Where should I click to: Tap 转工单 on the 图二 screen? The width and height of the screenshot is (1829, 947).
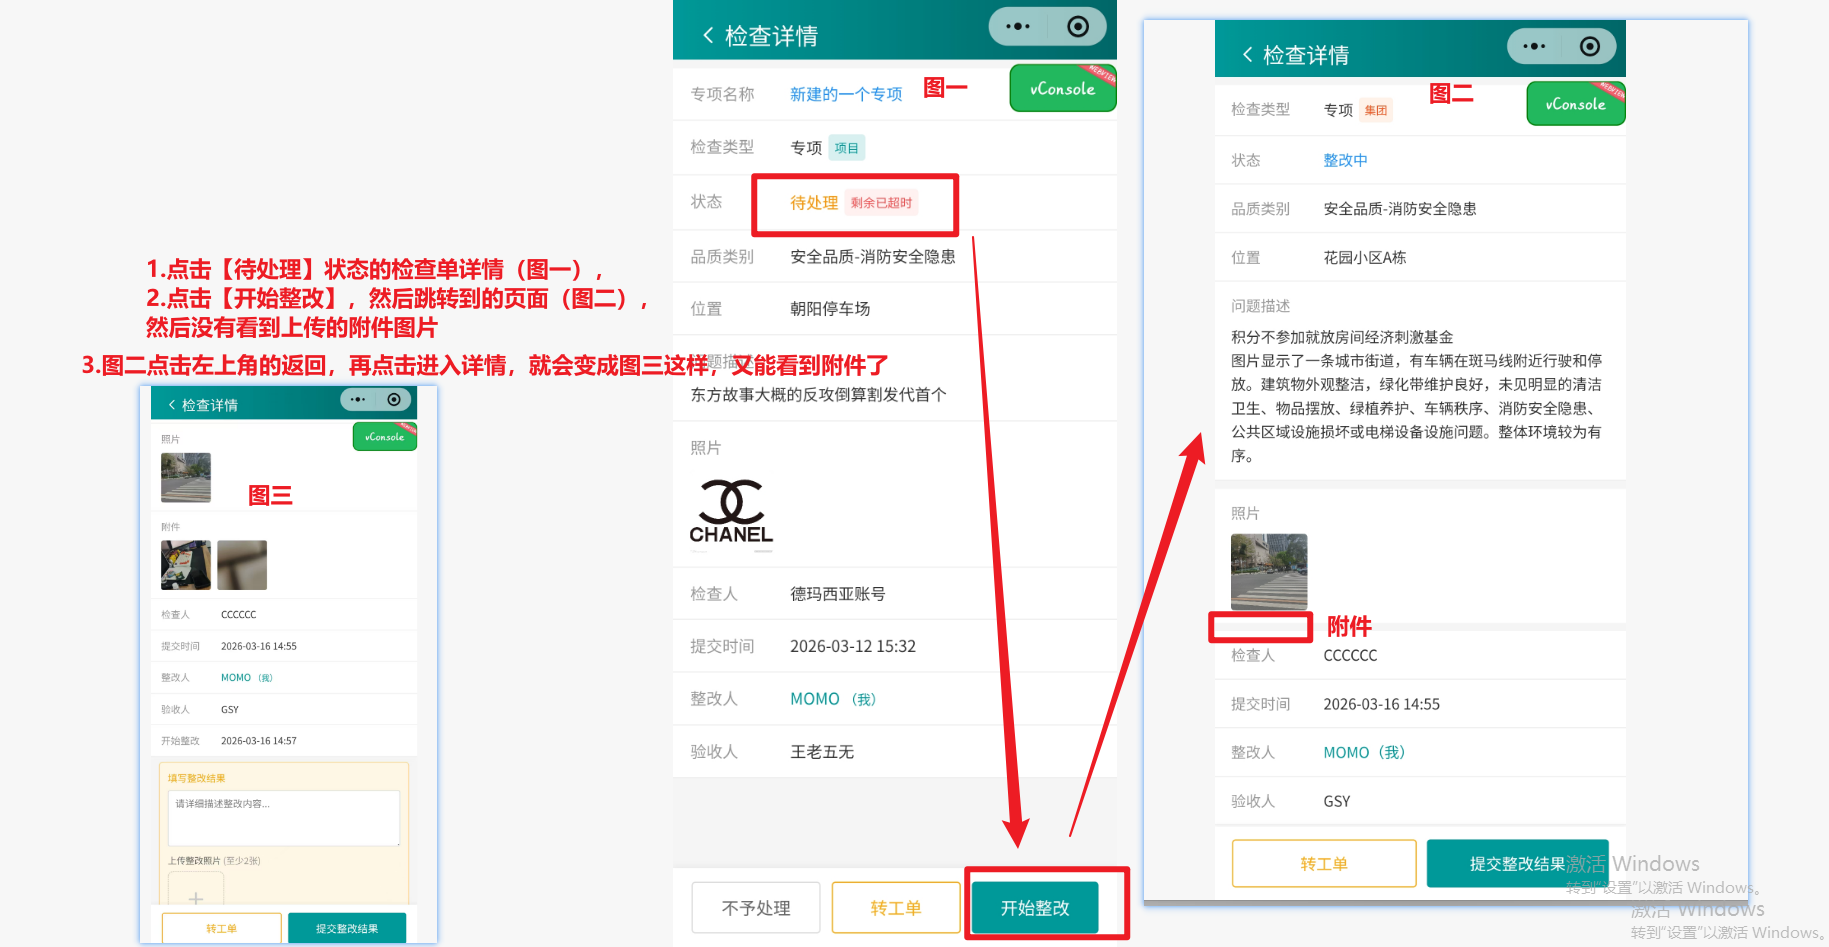click(x=1324, y=864)
